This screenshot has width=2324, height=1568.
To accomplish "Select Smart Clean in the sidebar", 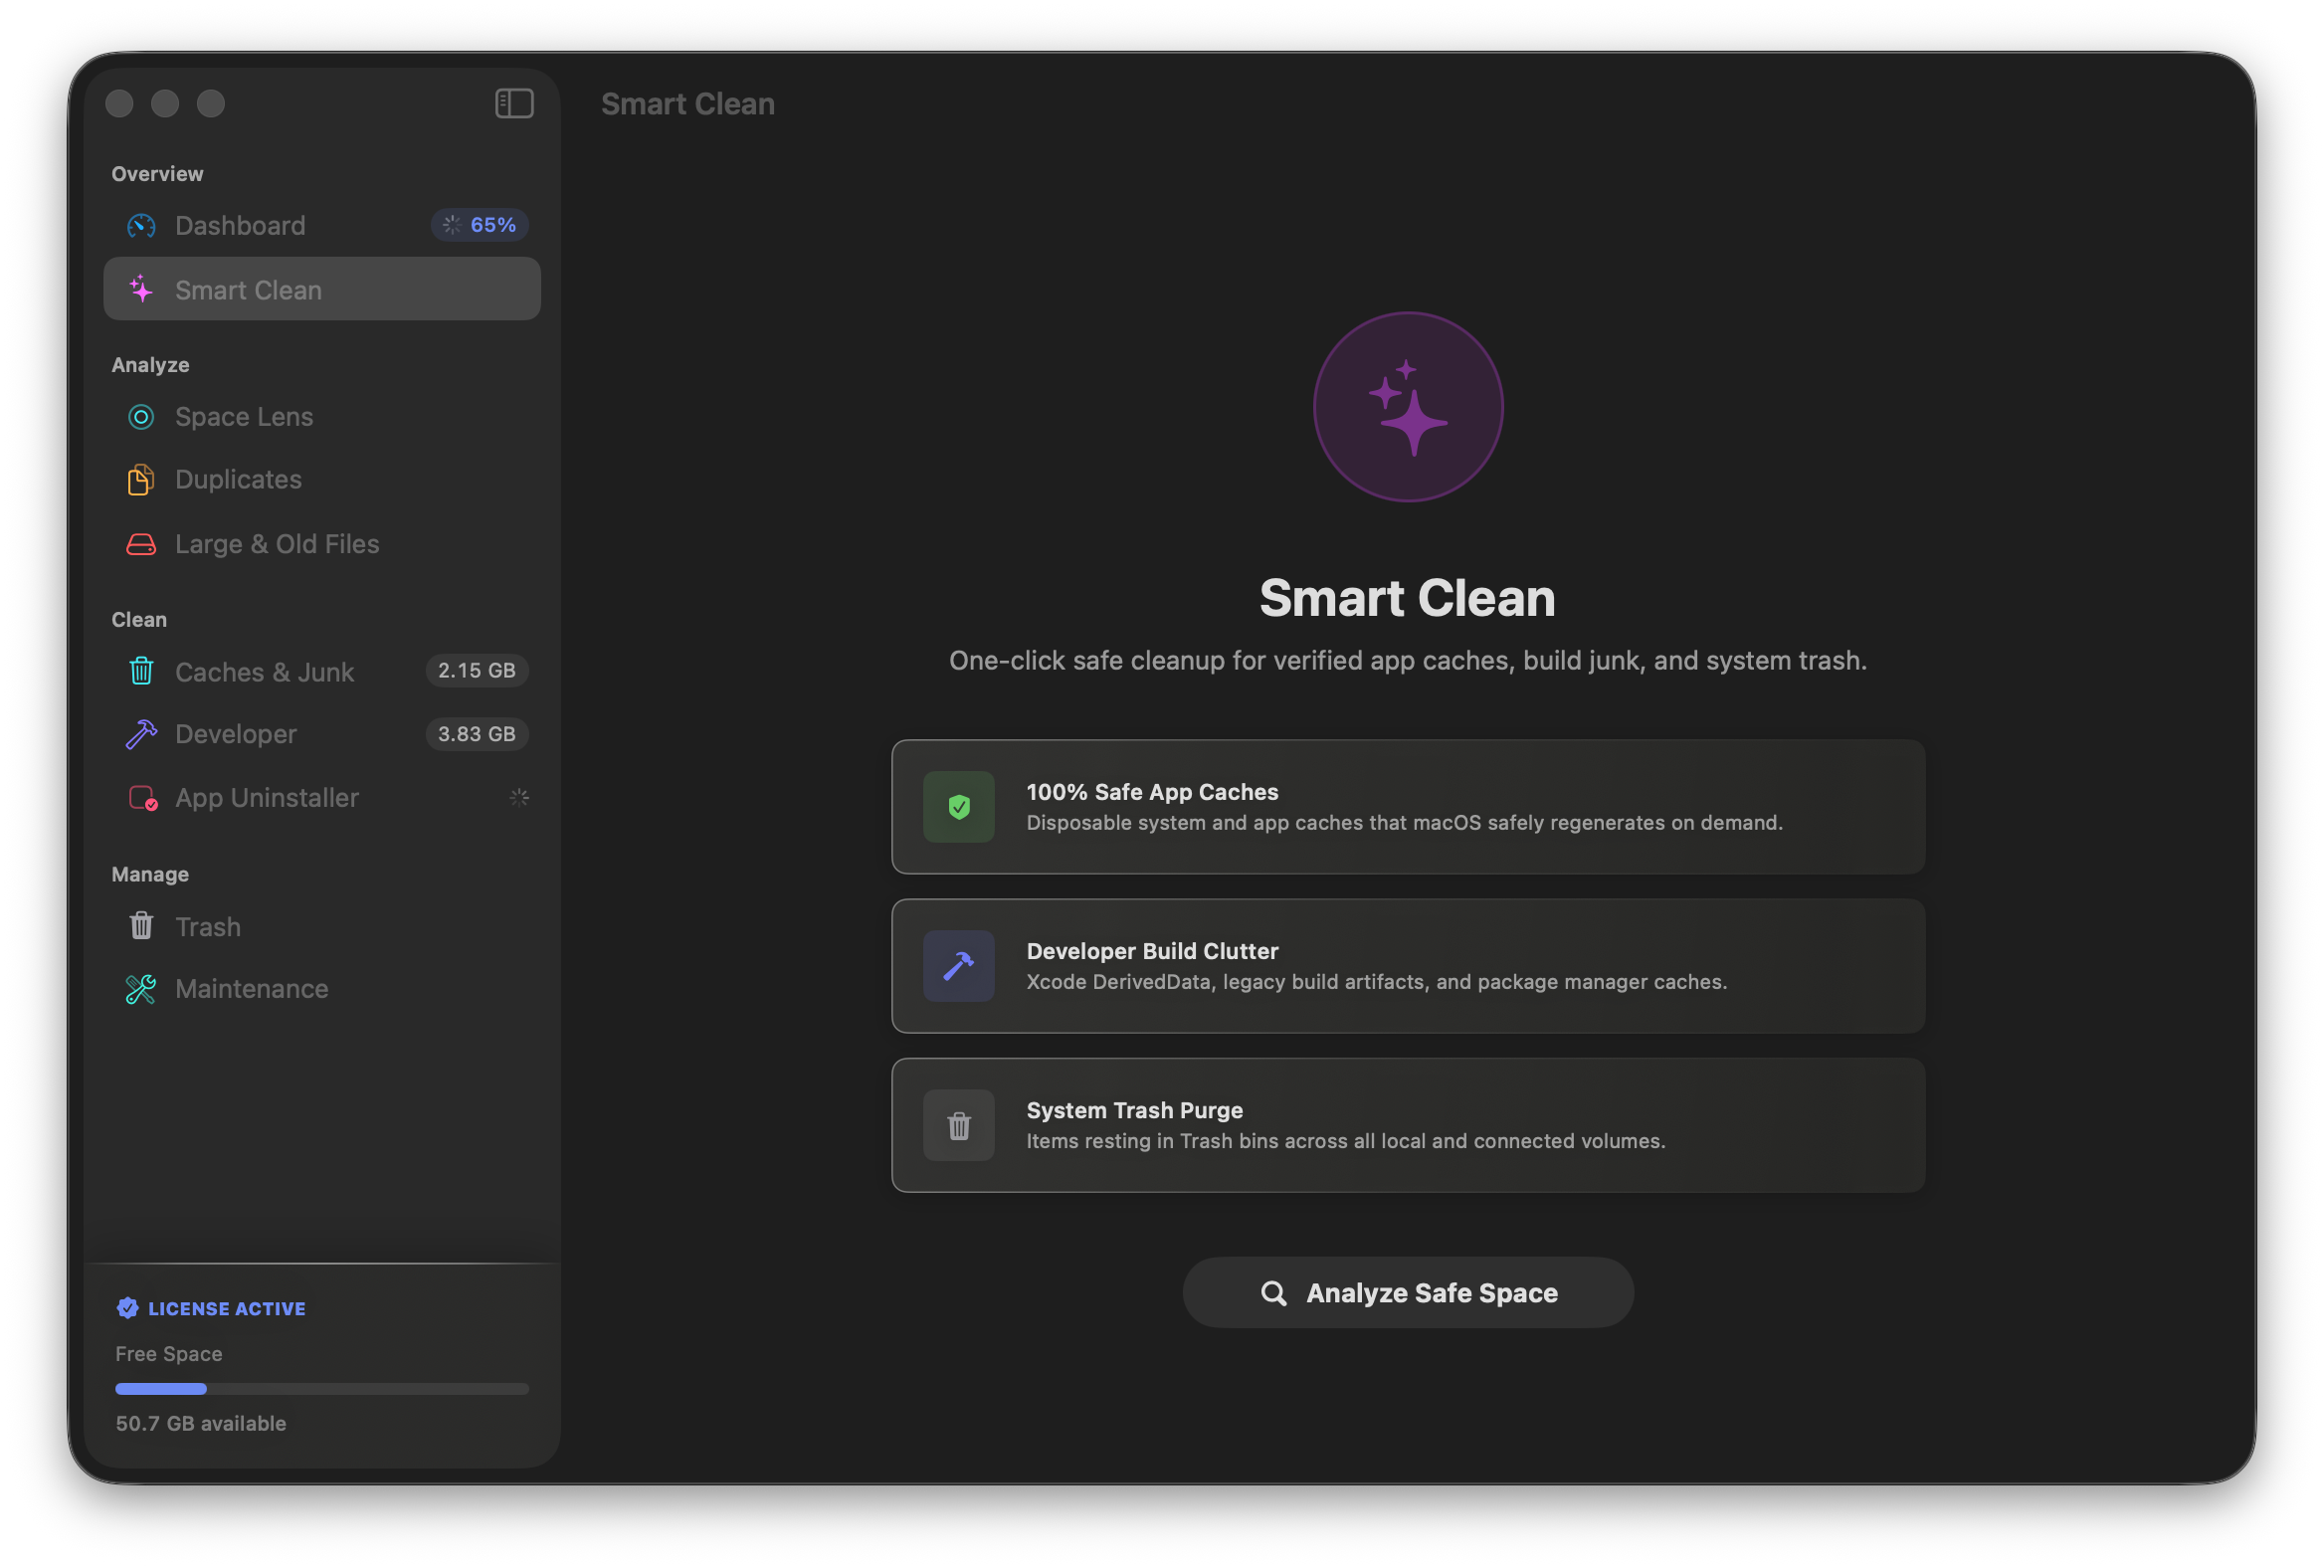I will [322, 290].
